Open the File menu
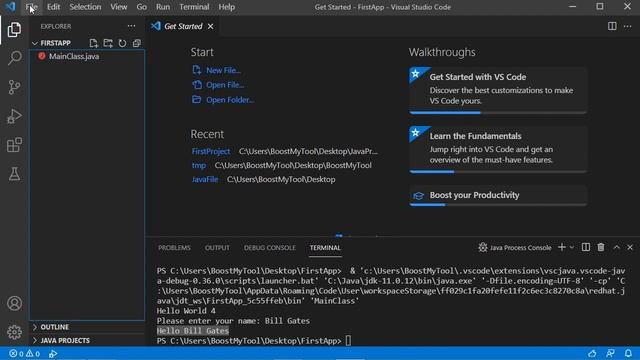This screenshot has width=640, height=360. 31,7
